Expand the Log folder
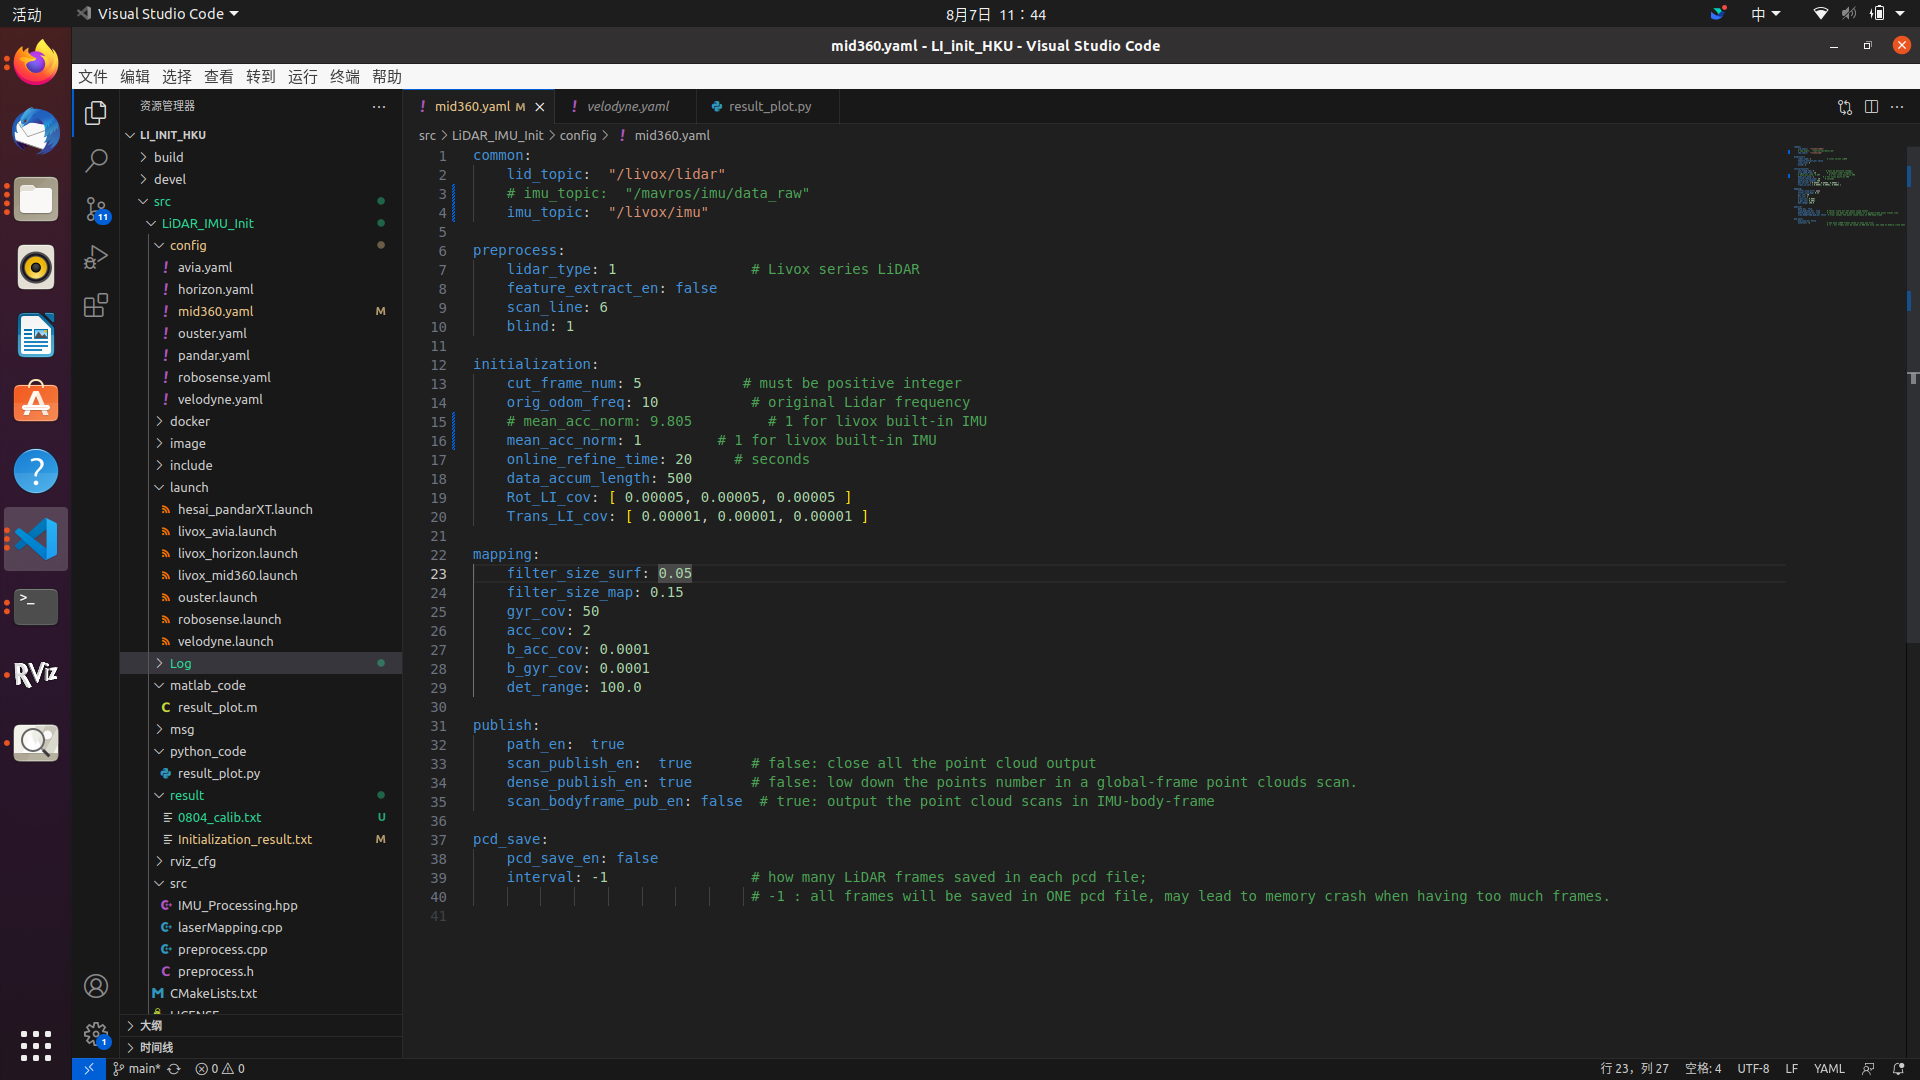 180,663
